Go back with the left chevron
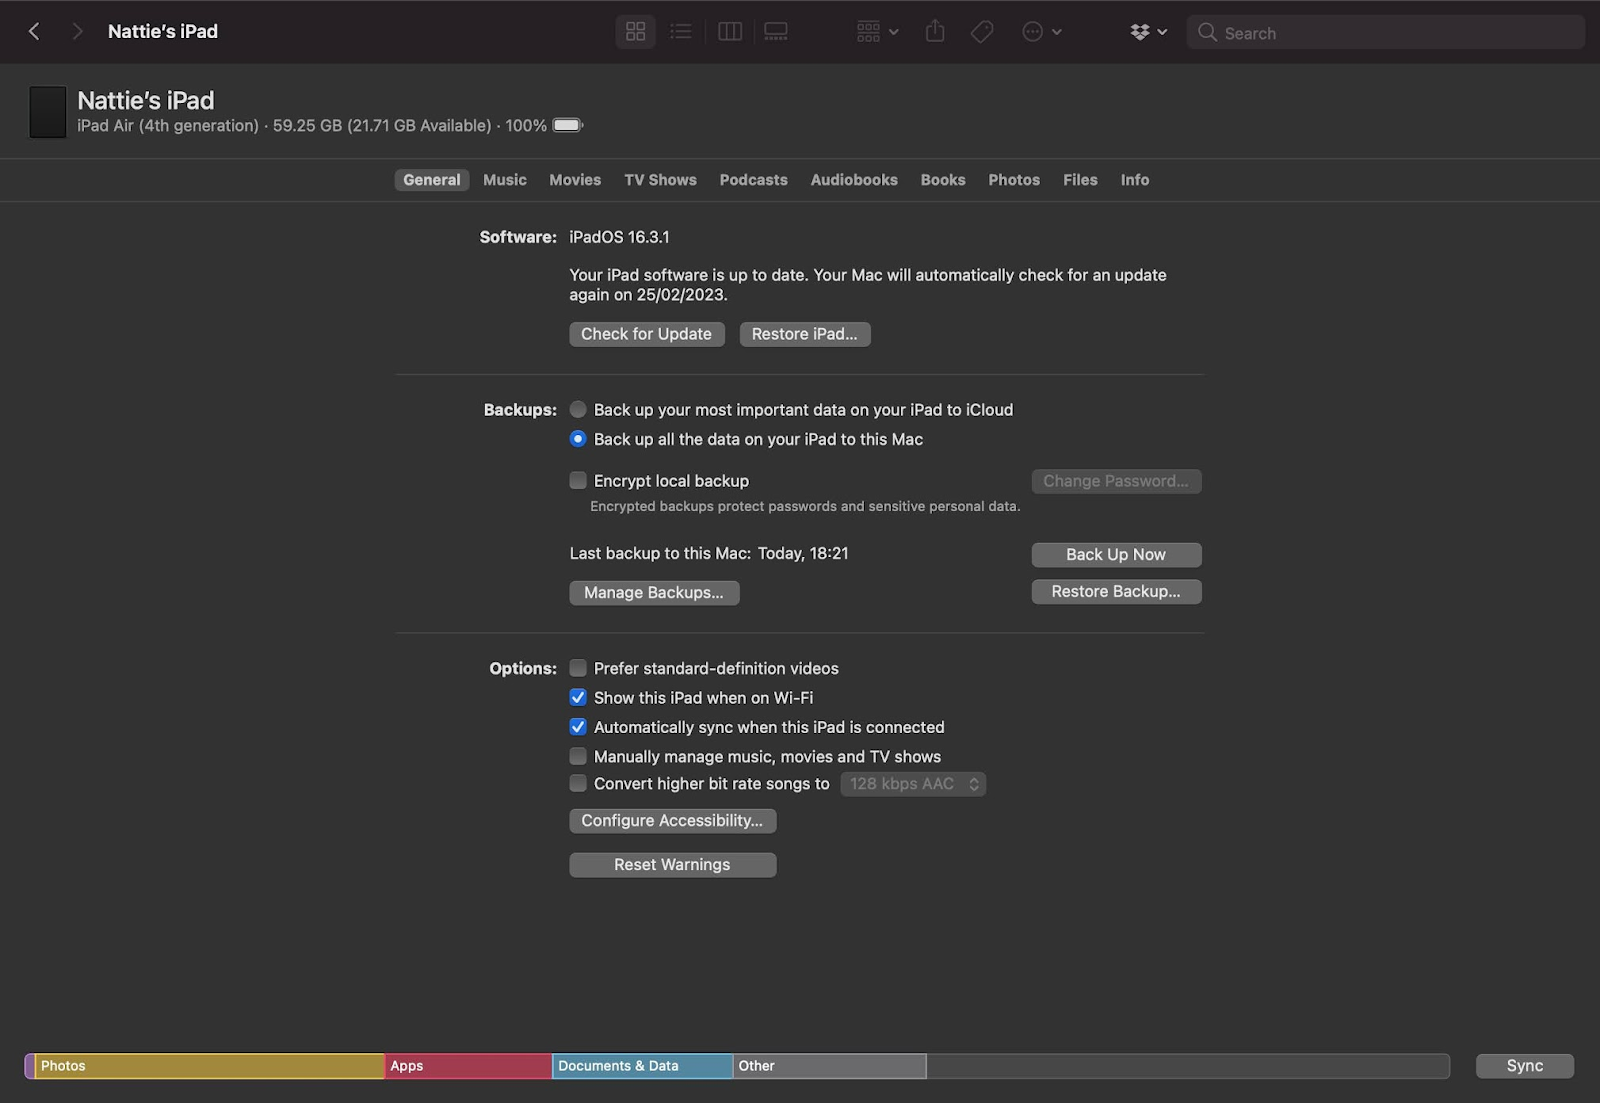 click(34, 32)
